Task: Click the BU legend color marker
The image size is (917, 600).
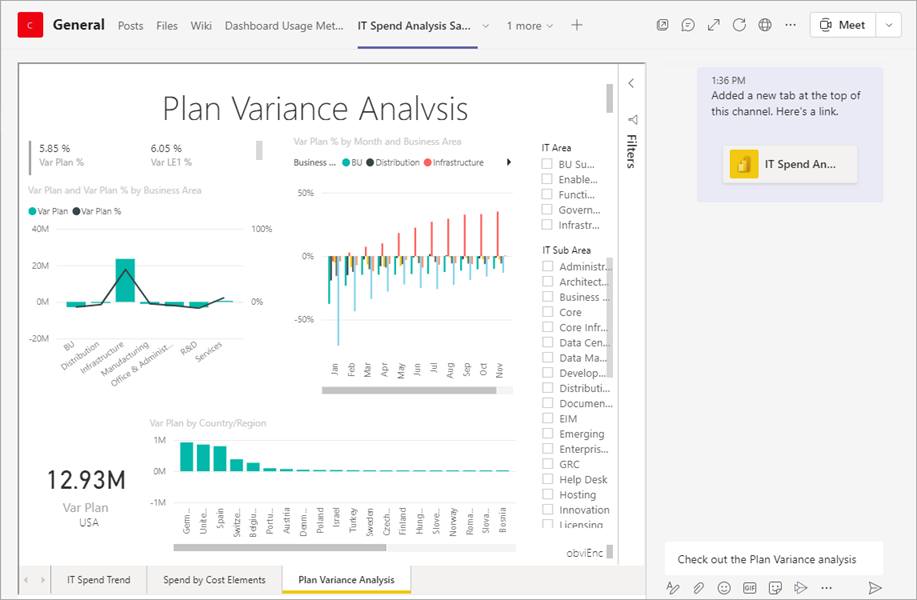Action: click(346, 163)
